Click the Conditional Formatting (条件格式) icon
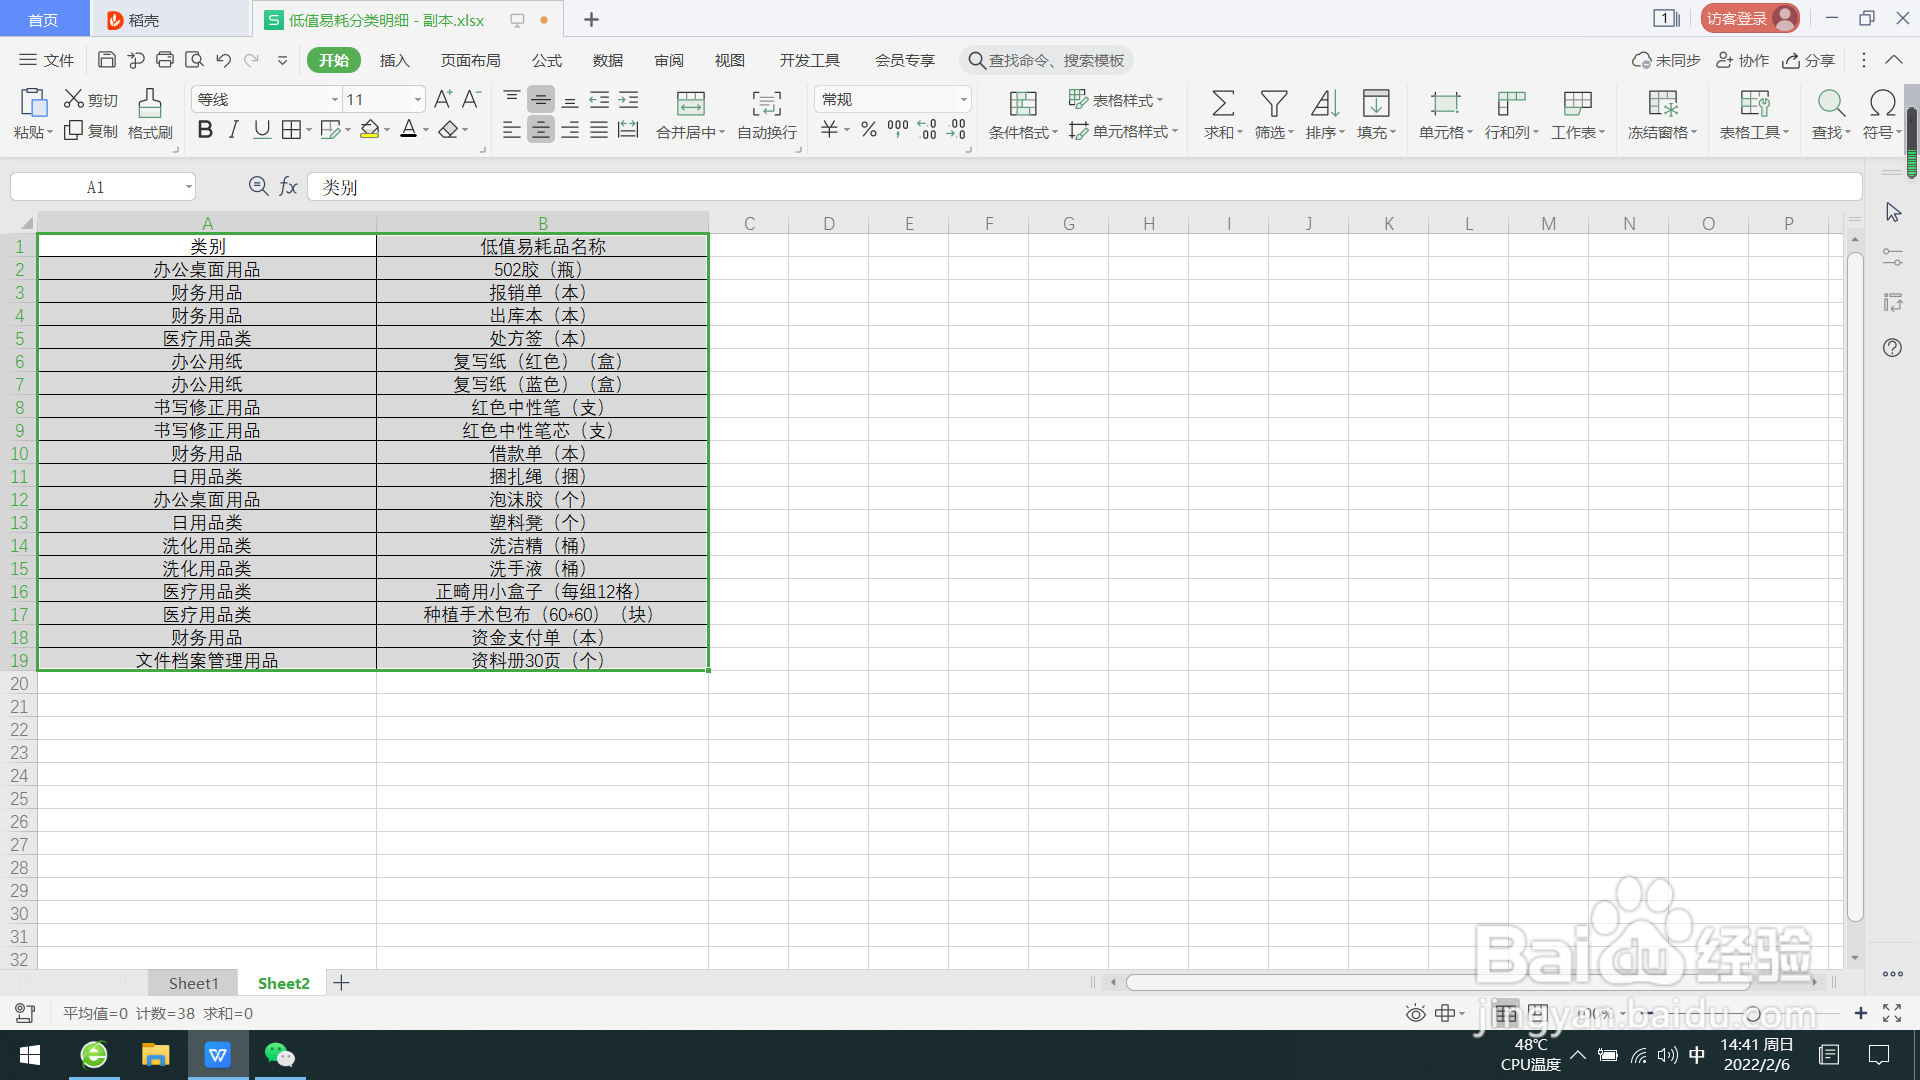 (1022, 104)
